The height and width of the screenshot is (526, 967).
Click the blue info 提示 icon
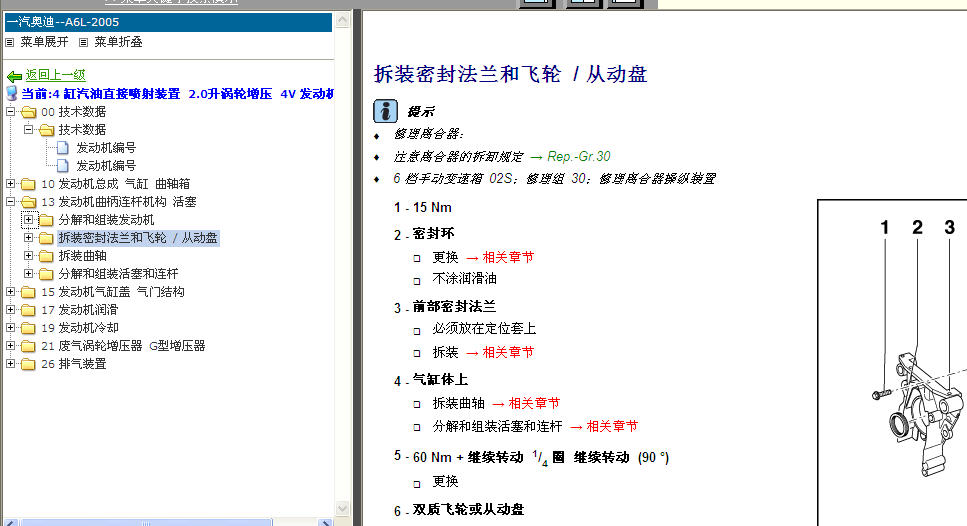click(385, 111)
